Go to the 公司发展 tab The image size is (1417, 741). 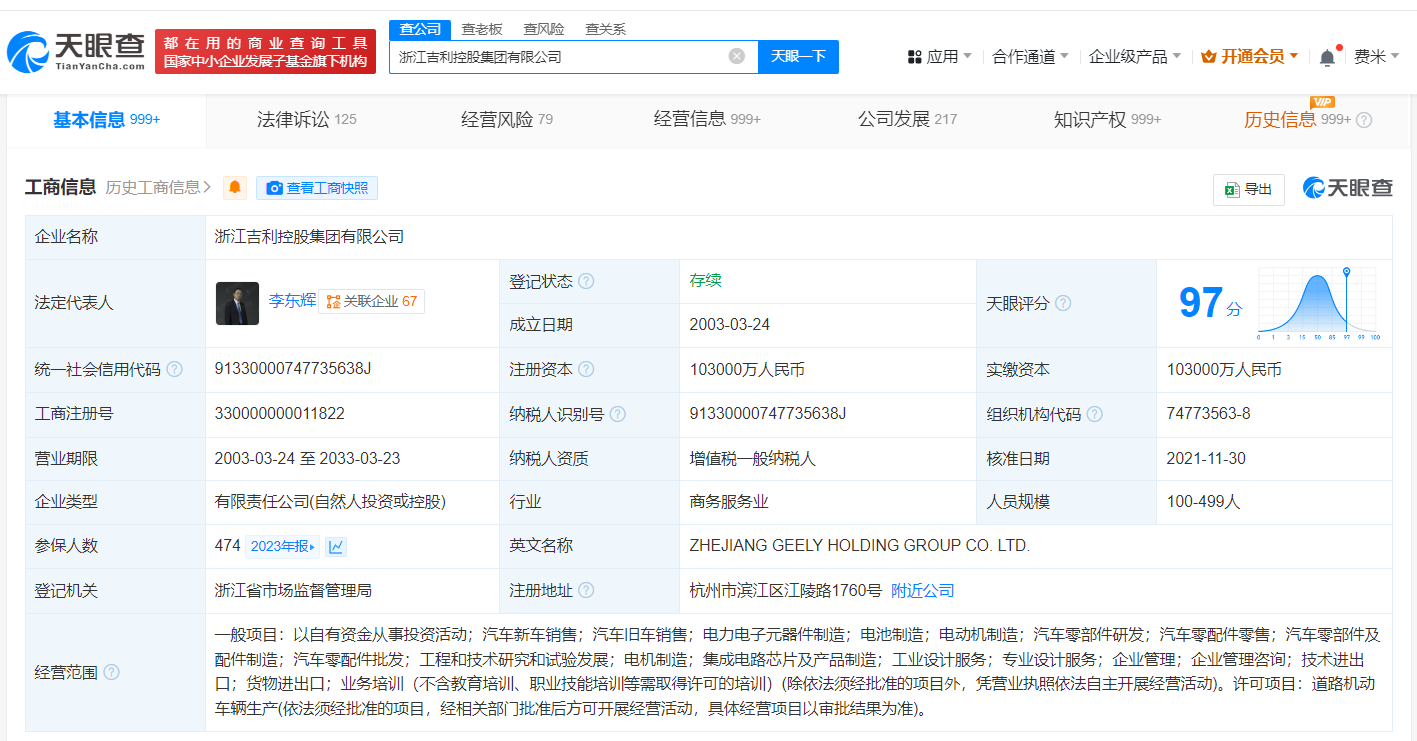coord(907,120)
